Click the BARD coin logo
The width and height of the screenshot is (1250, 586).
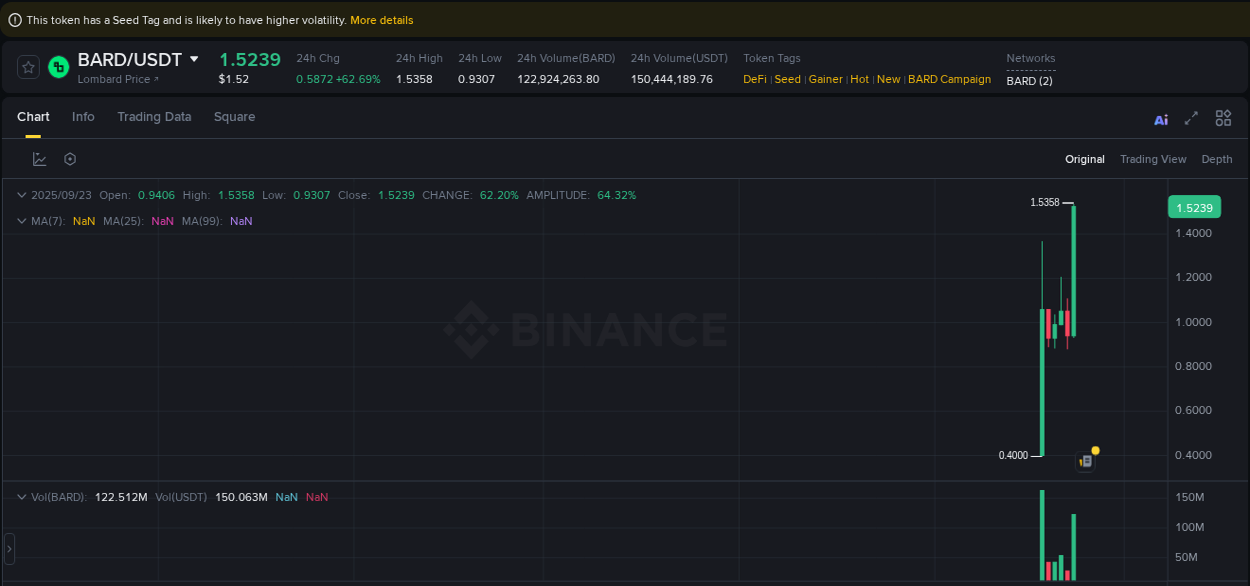pos(57,67)
